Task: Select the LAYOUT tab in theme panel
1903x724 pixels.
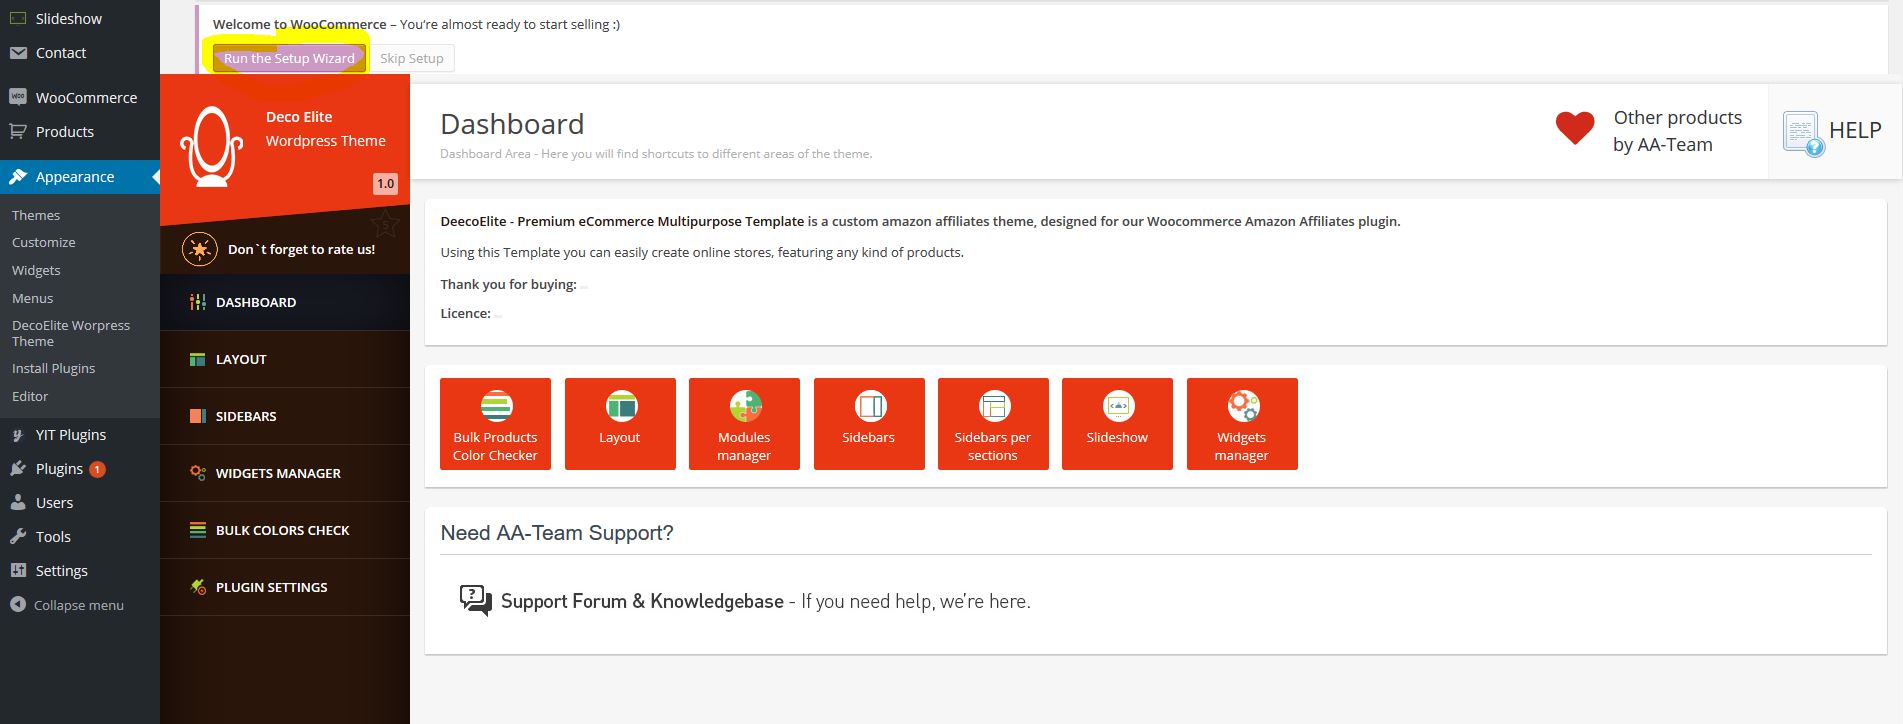Action: point(285,359)
